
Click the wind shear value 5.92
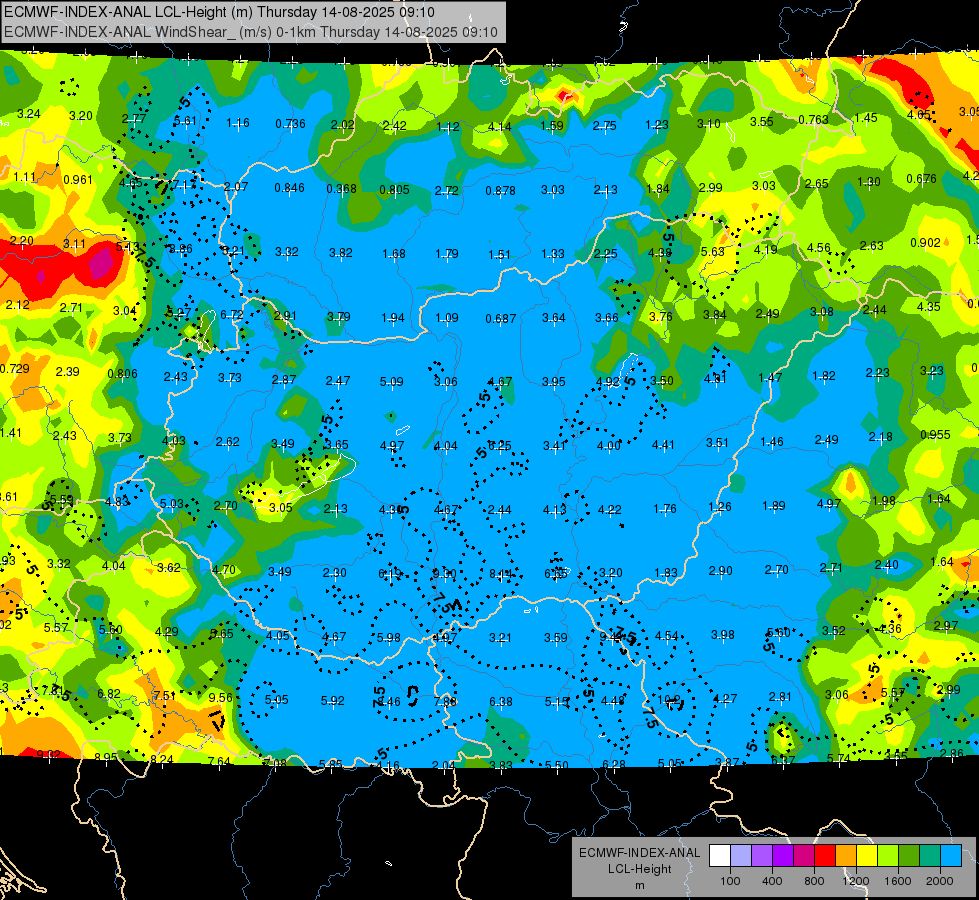332,701
